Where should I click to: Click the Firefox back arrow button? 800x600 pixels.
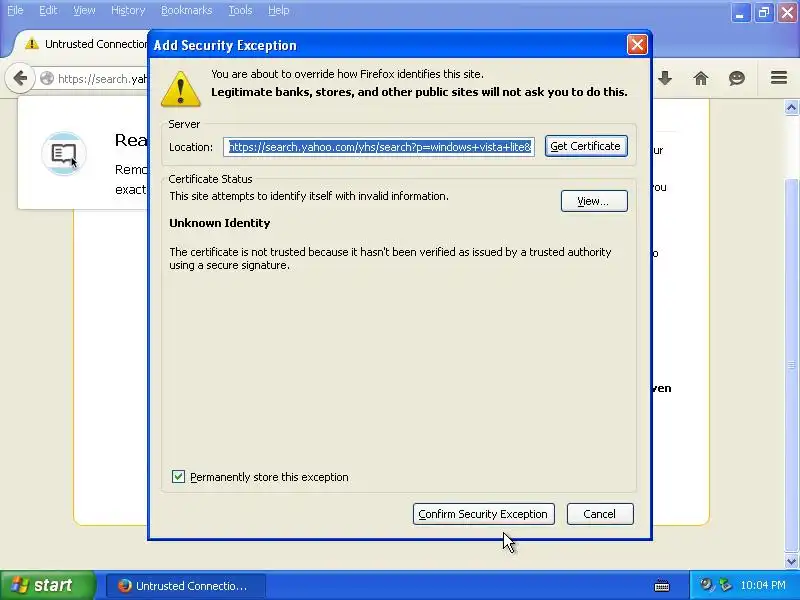click(20, 79)
